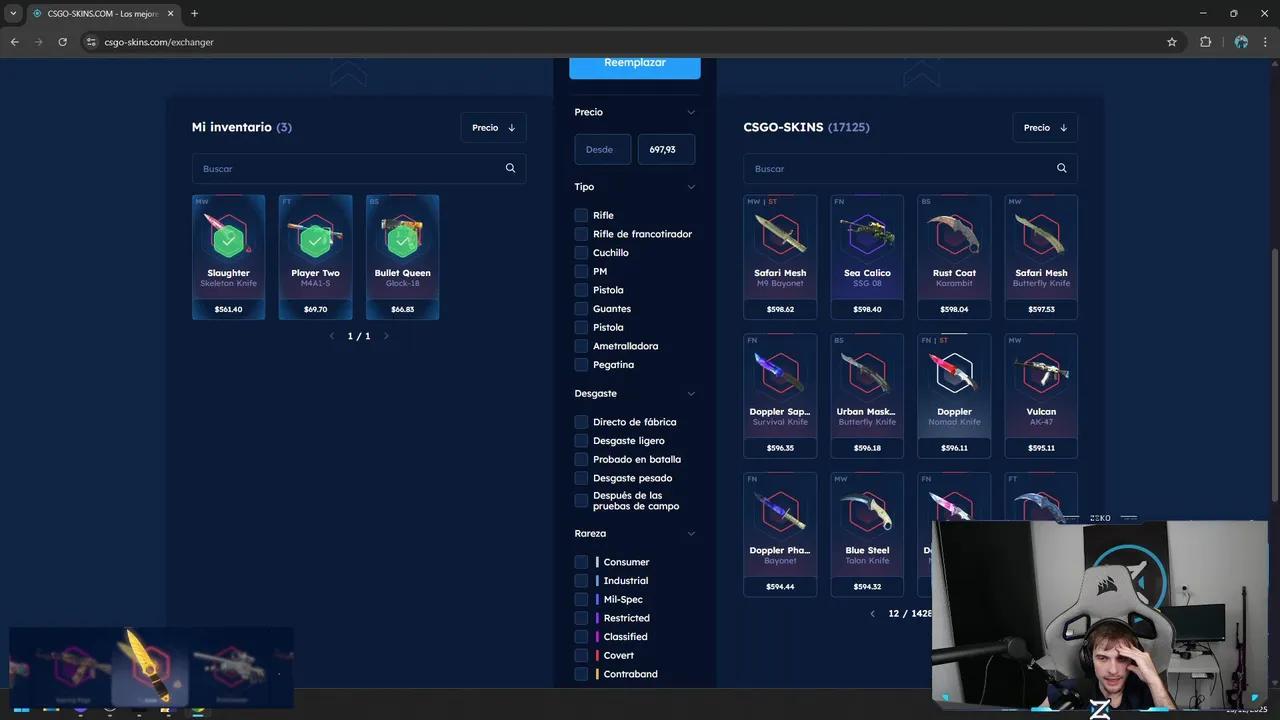Tick the PM type checkbox
This screenshot has height=720, width=1280.
click(581, 271)
